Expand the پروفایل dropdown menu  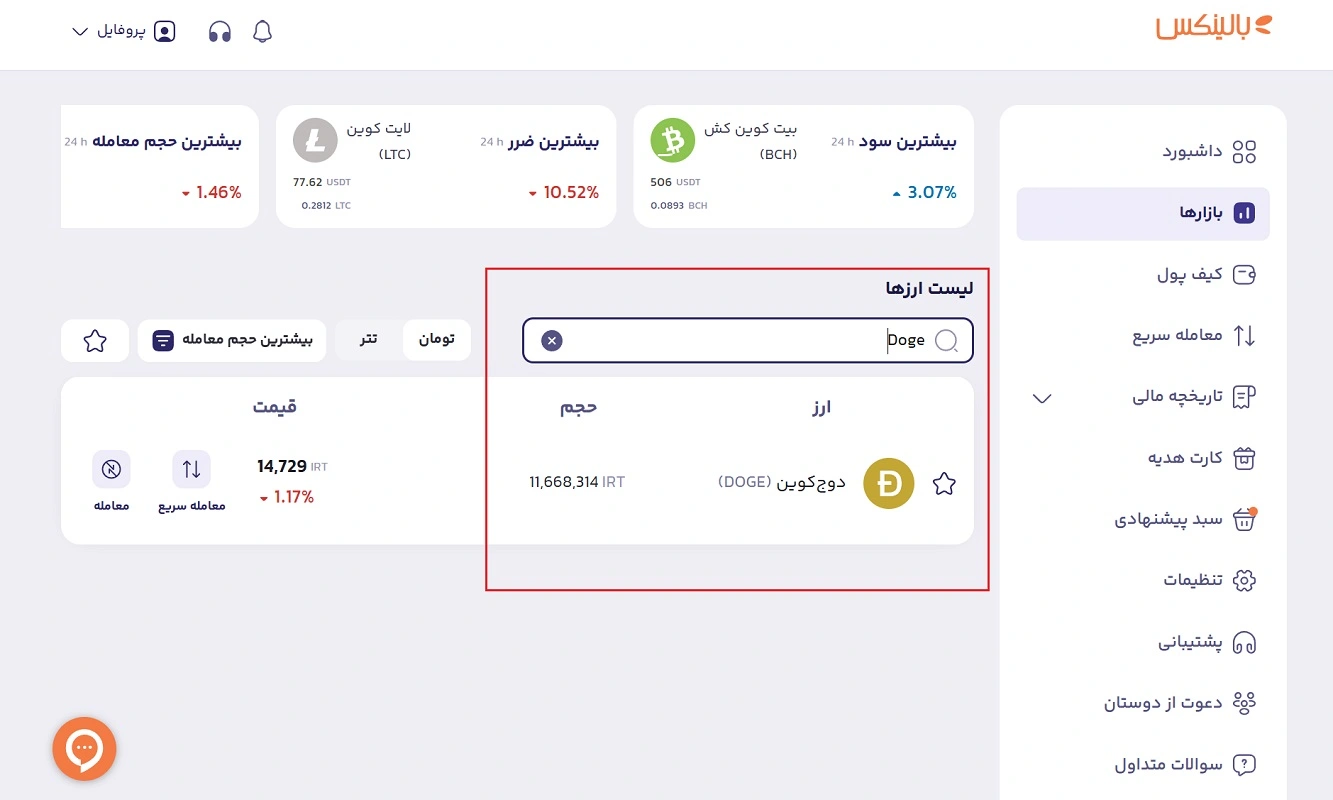tap(124, 31)
